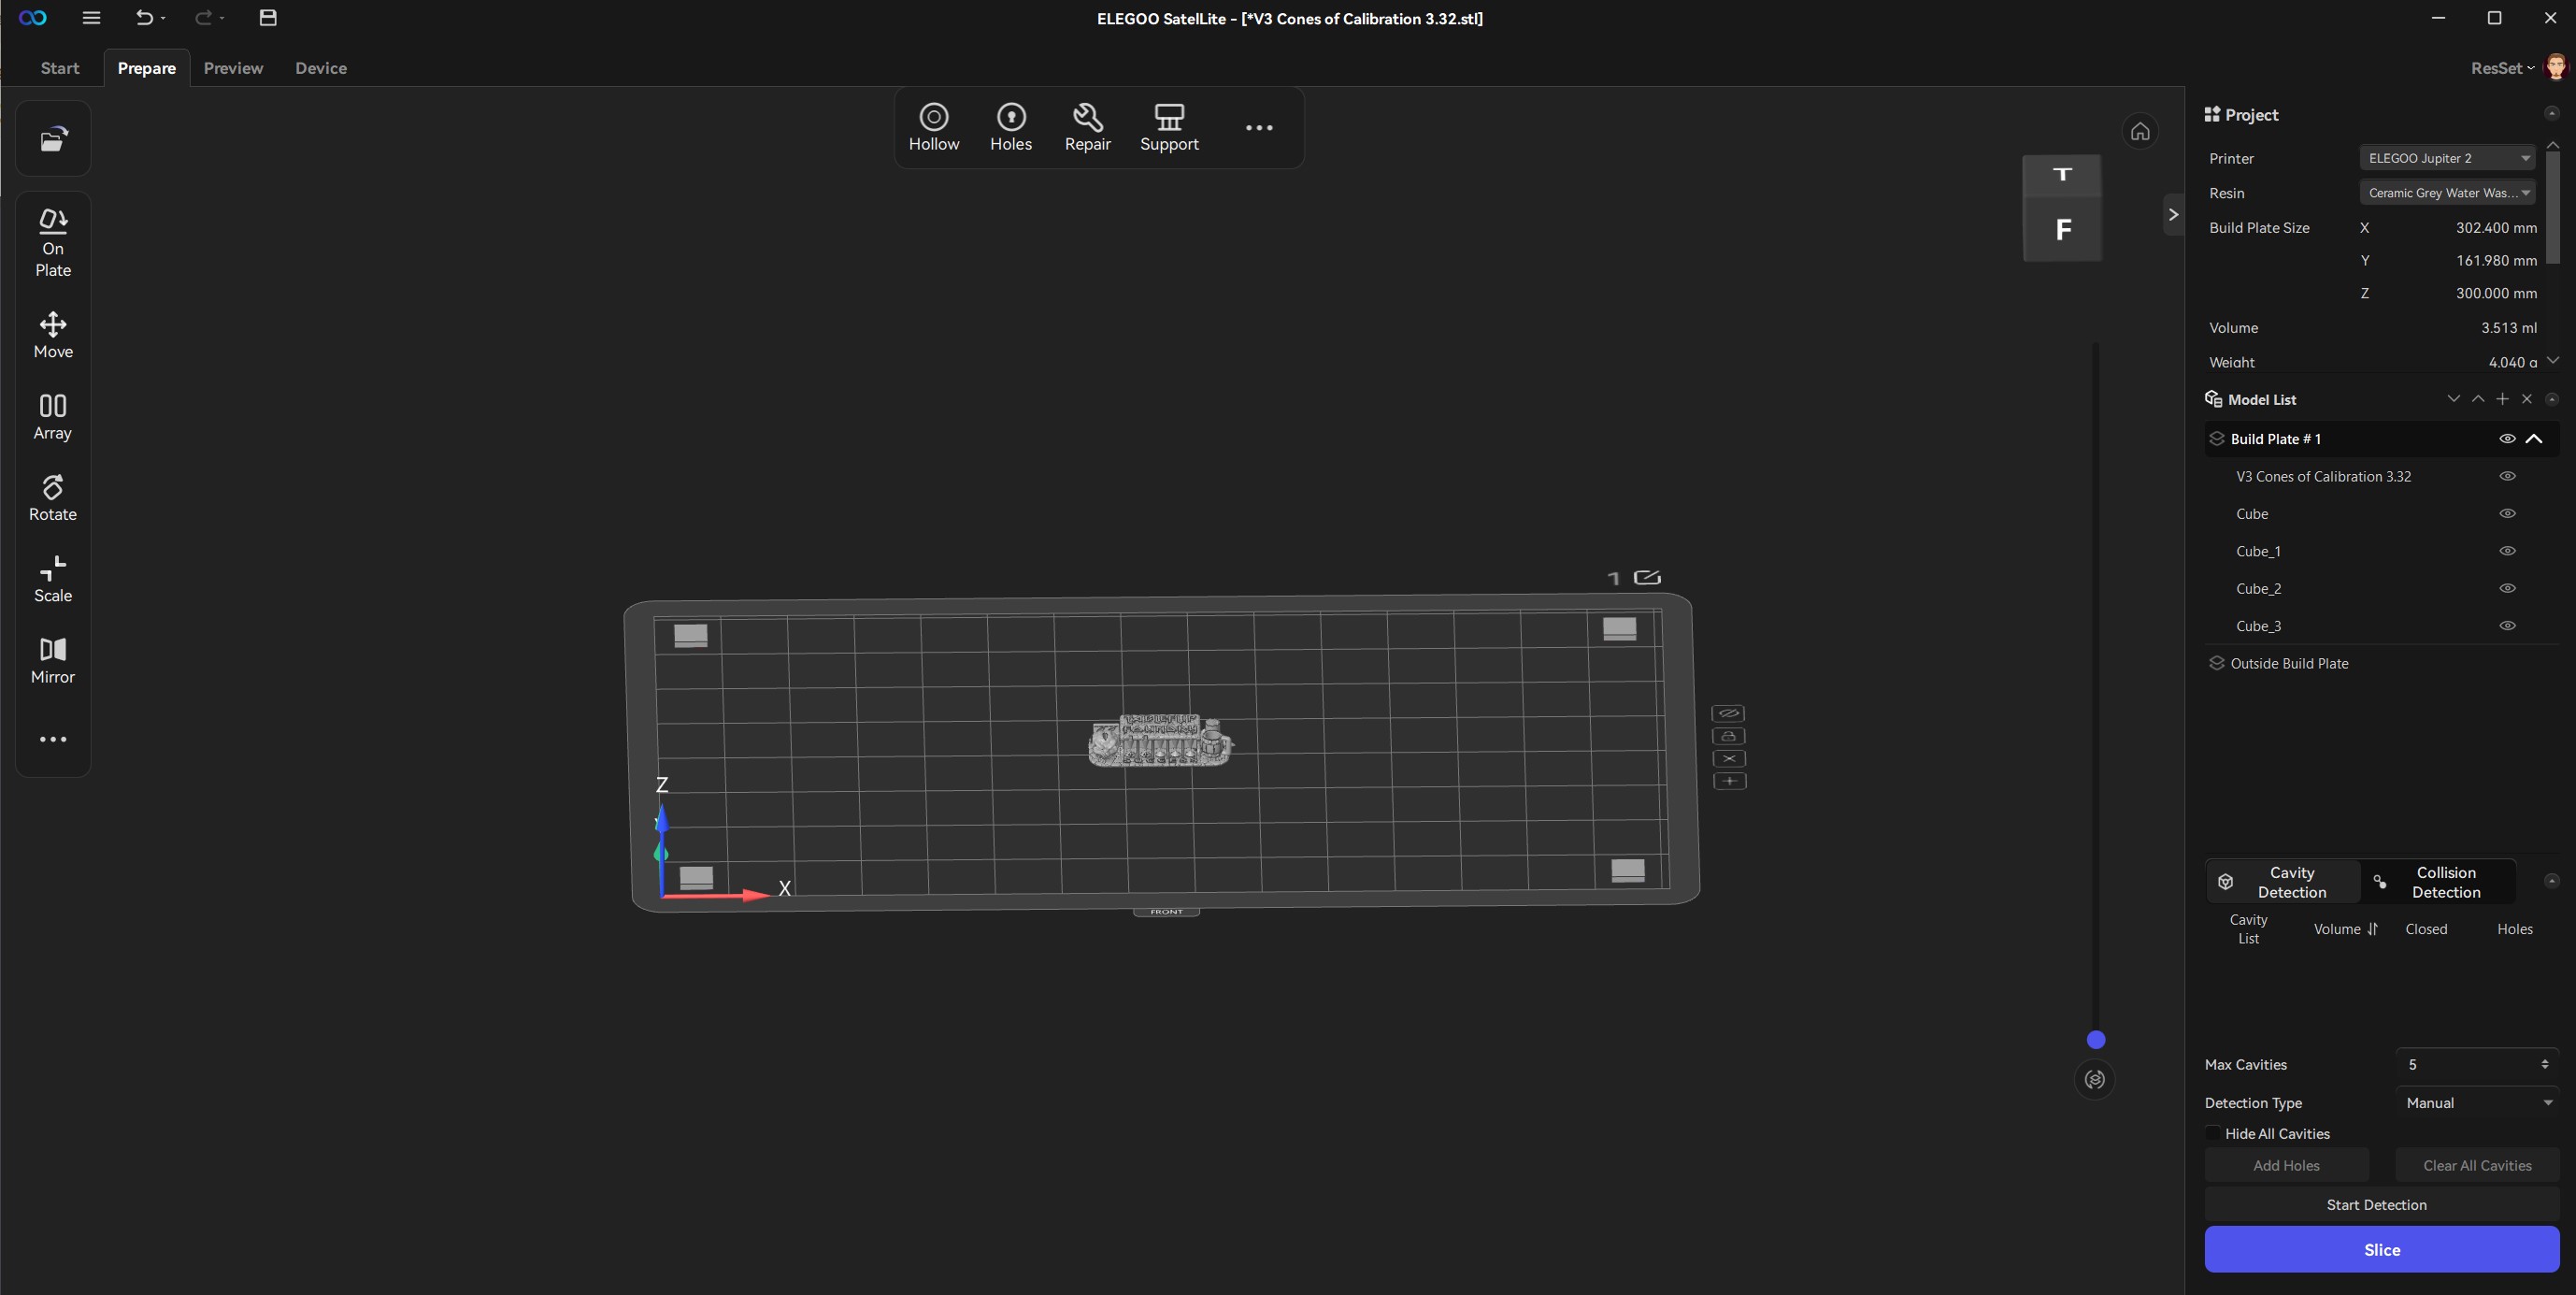Collapse the Model List section
2576x1295 pixels.
click(2551, 399)
